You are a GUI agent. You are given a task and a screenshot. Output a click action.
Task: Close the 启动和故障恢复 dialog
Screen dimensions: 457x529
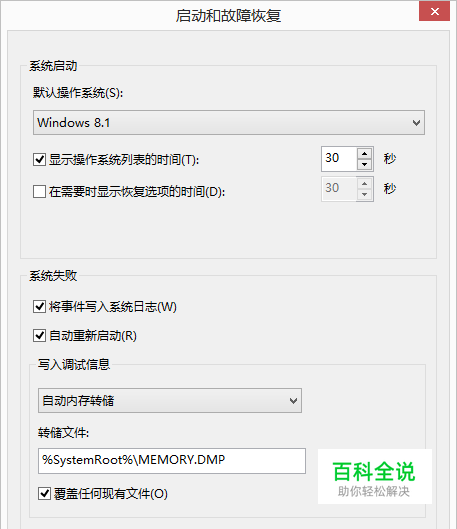coord(434,11)
